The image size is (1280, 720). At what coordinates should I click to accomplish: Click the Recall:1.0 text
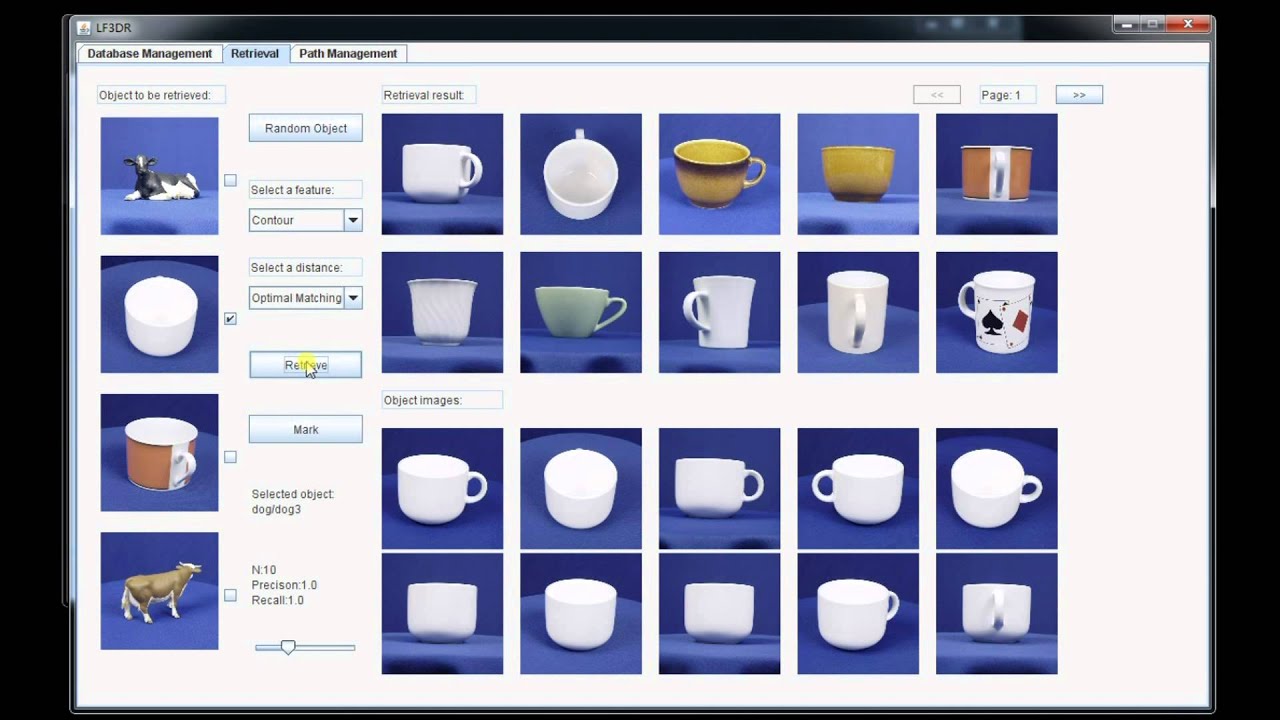[278, 600]
